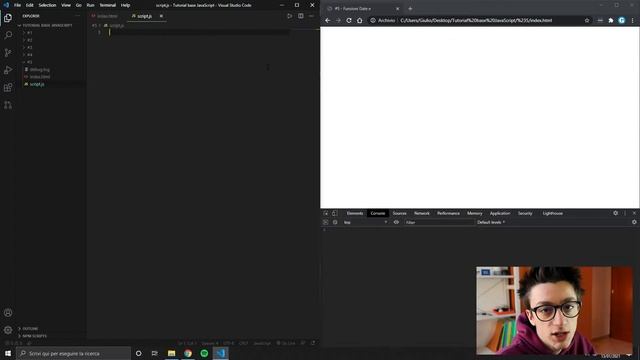Screen dimensions: 640x360
Task: Expand the #3 folder in Explorer
Action: (29, 47)
